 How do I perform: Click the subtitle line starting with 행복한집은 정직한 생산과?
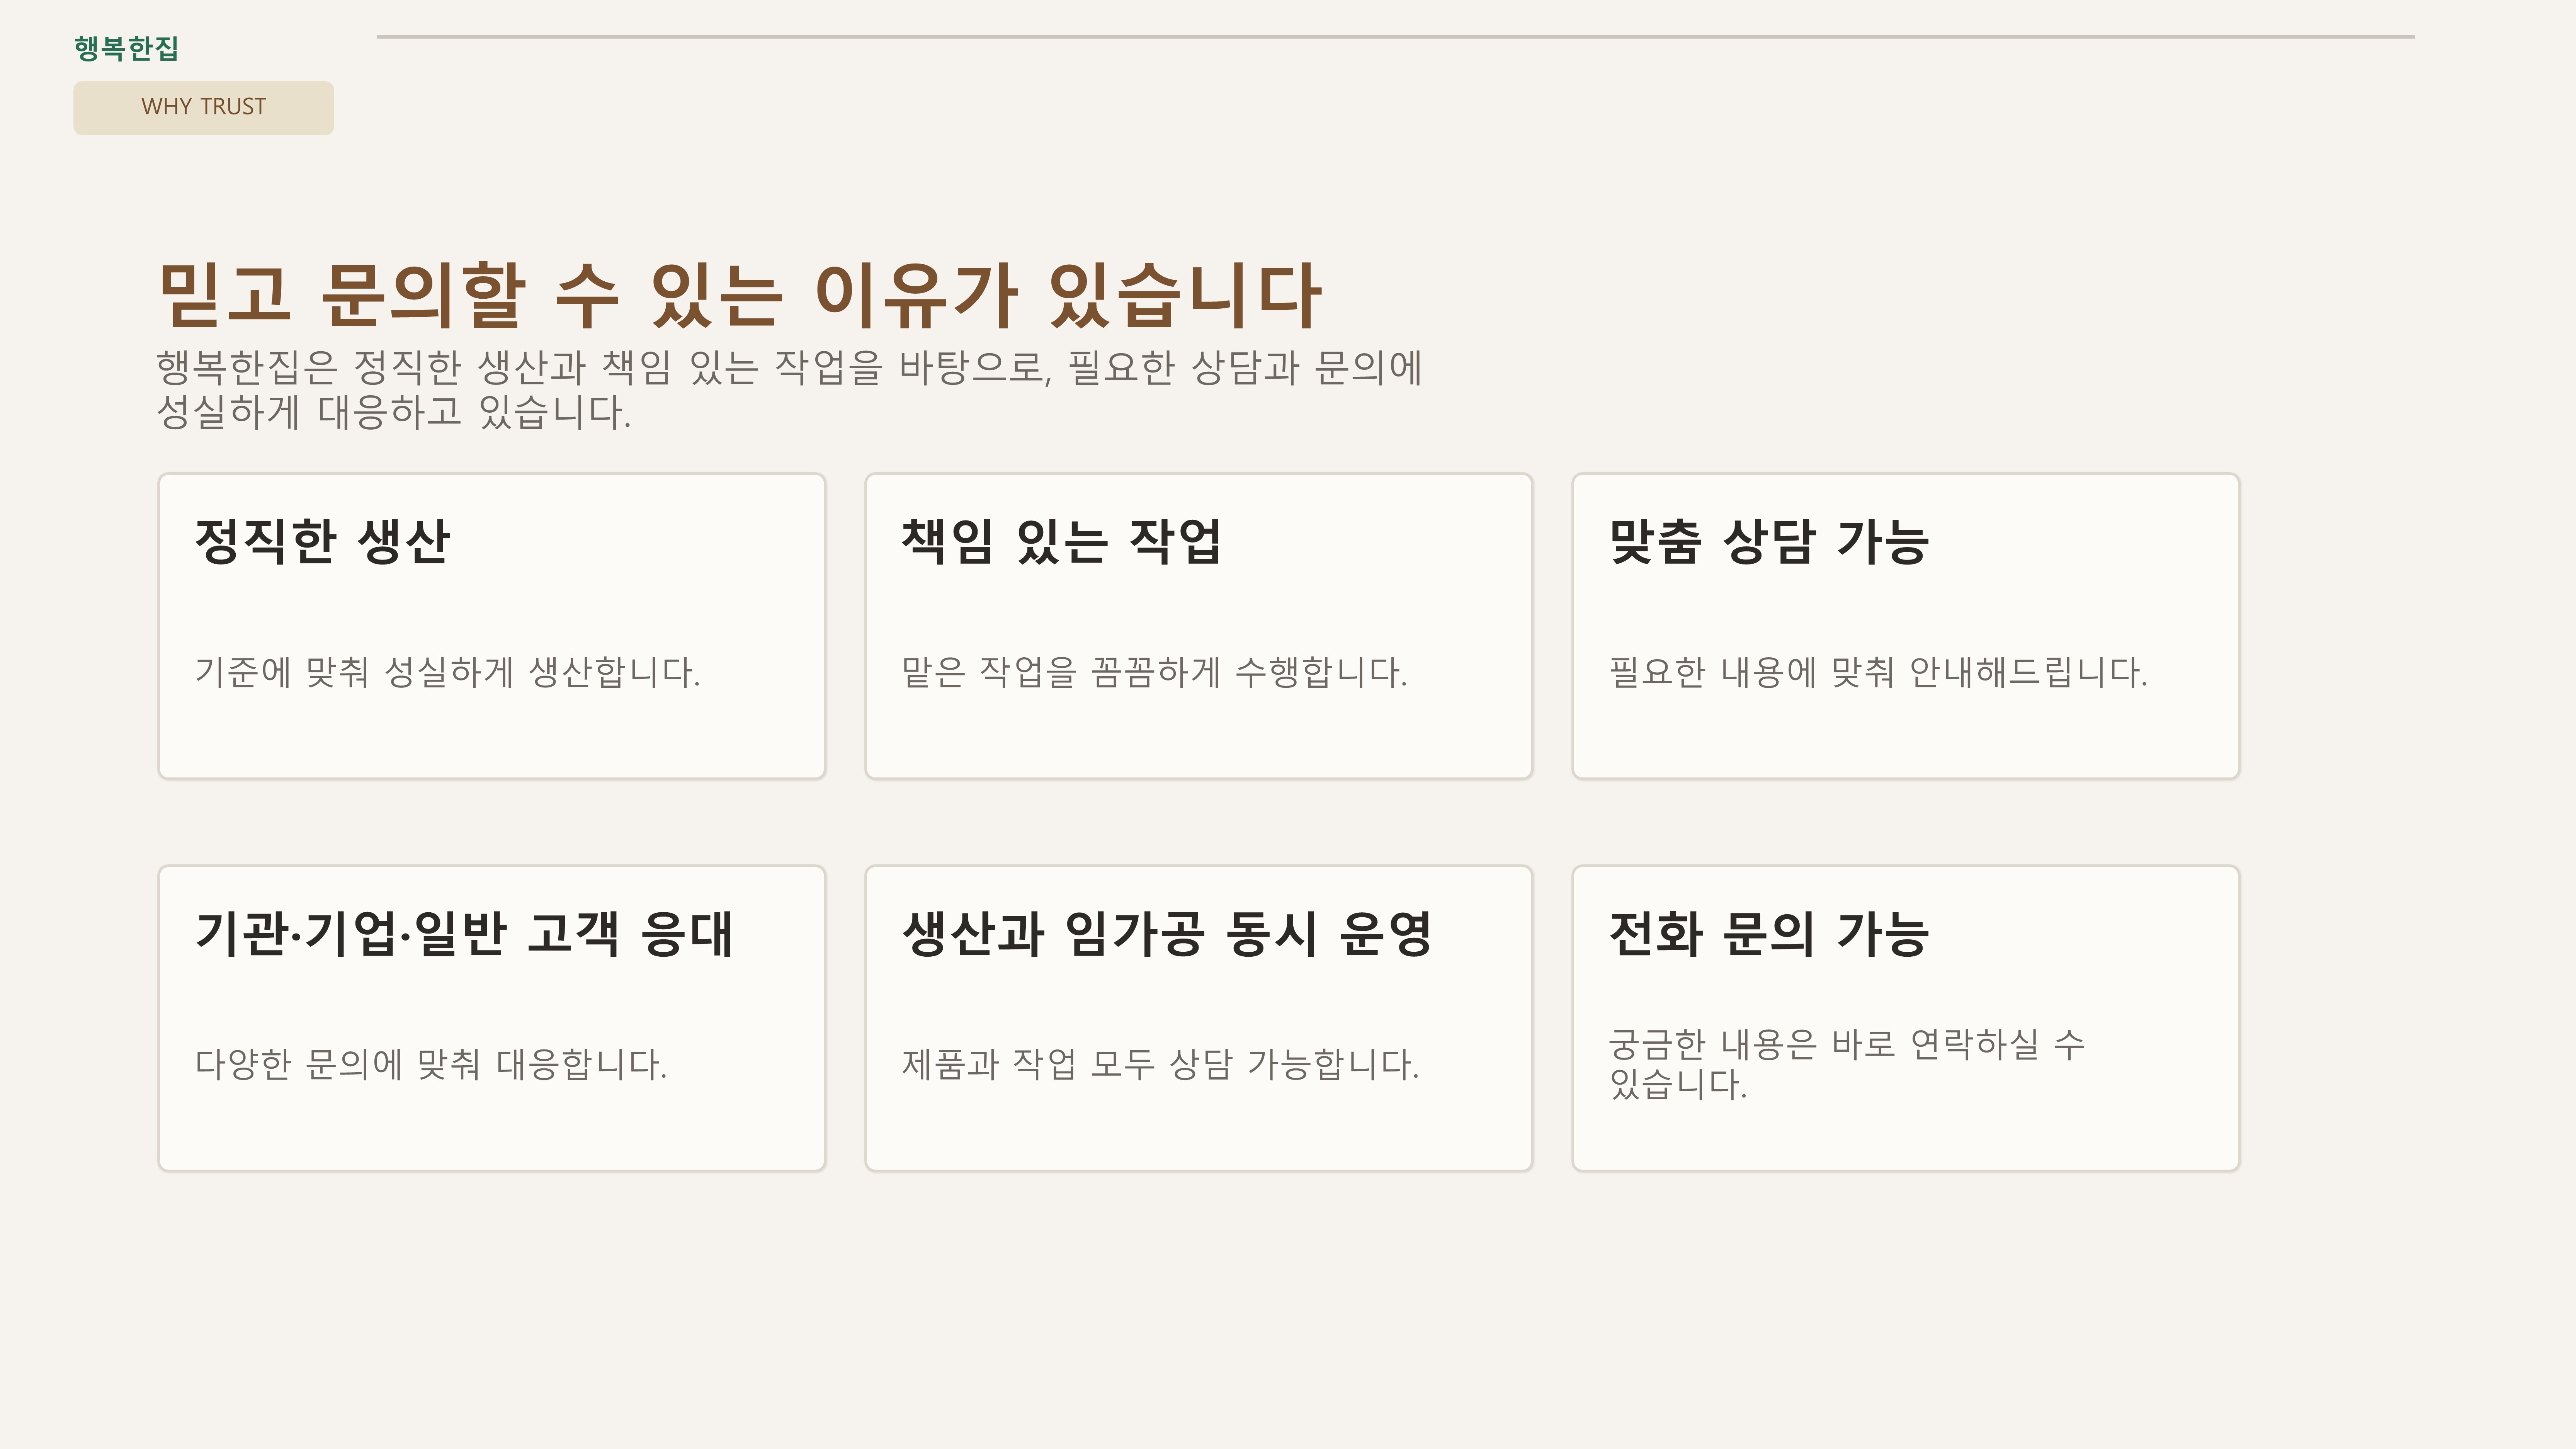click(788, 368)
